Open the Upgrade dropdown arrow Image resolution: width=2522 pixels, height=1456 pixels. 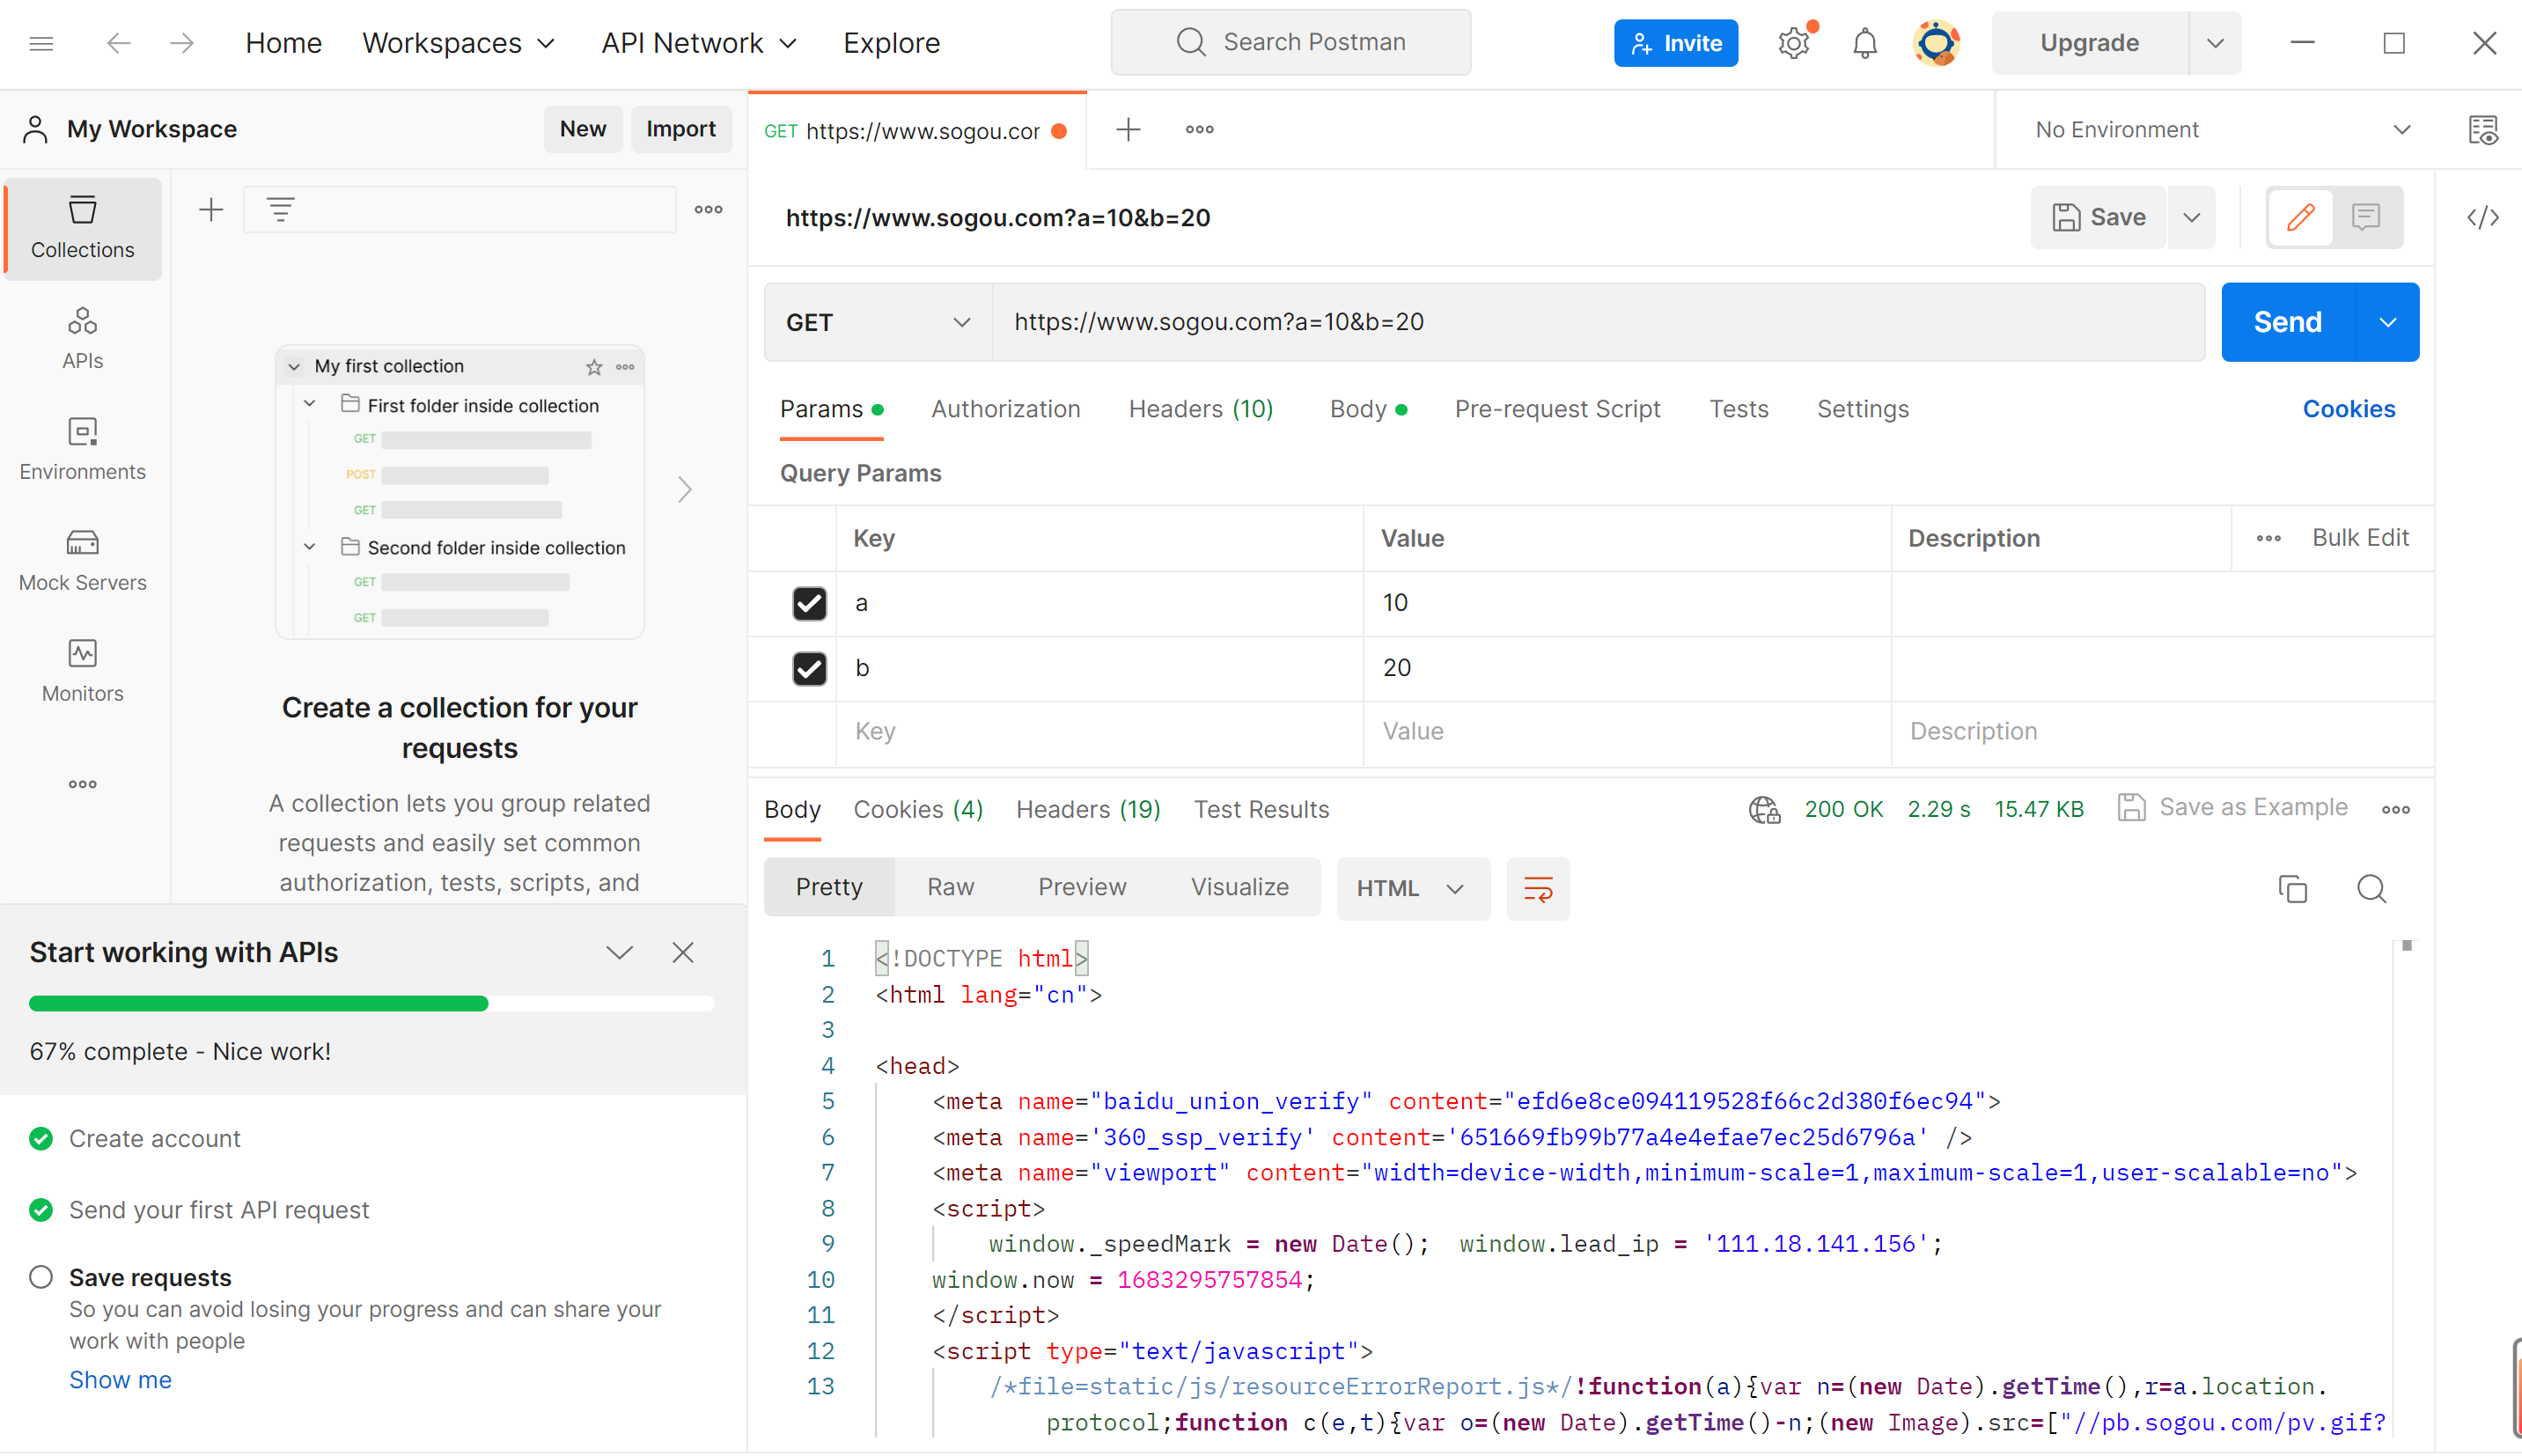click(x=2215, y=43)
